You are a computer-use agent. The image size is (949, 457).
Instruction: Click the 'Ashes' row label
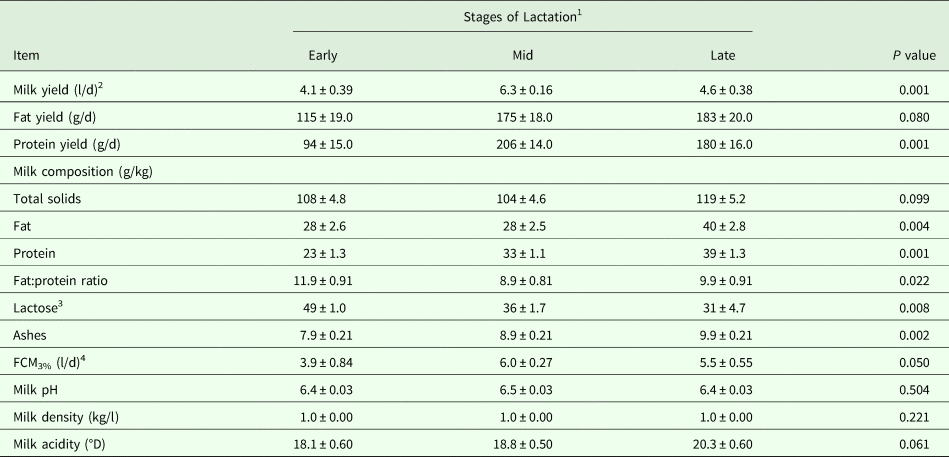click(x=32, y=334)
